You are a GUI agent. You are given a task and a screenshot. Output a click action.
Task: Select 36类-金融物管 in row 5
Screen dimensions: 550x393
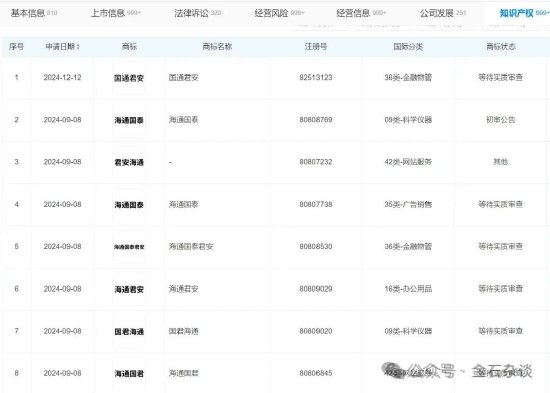408,246
